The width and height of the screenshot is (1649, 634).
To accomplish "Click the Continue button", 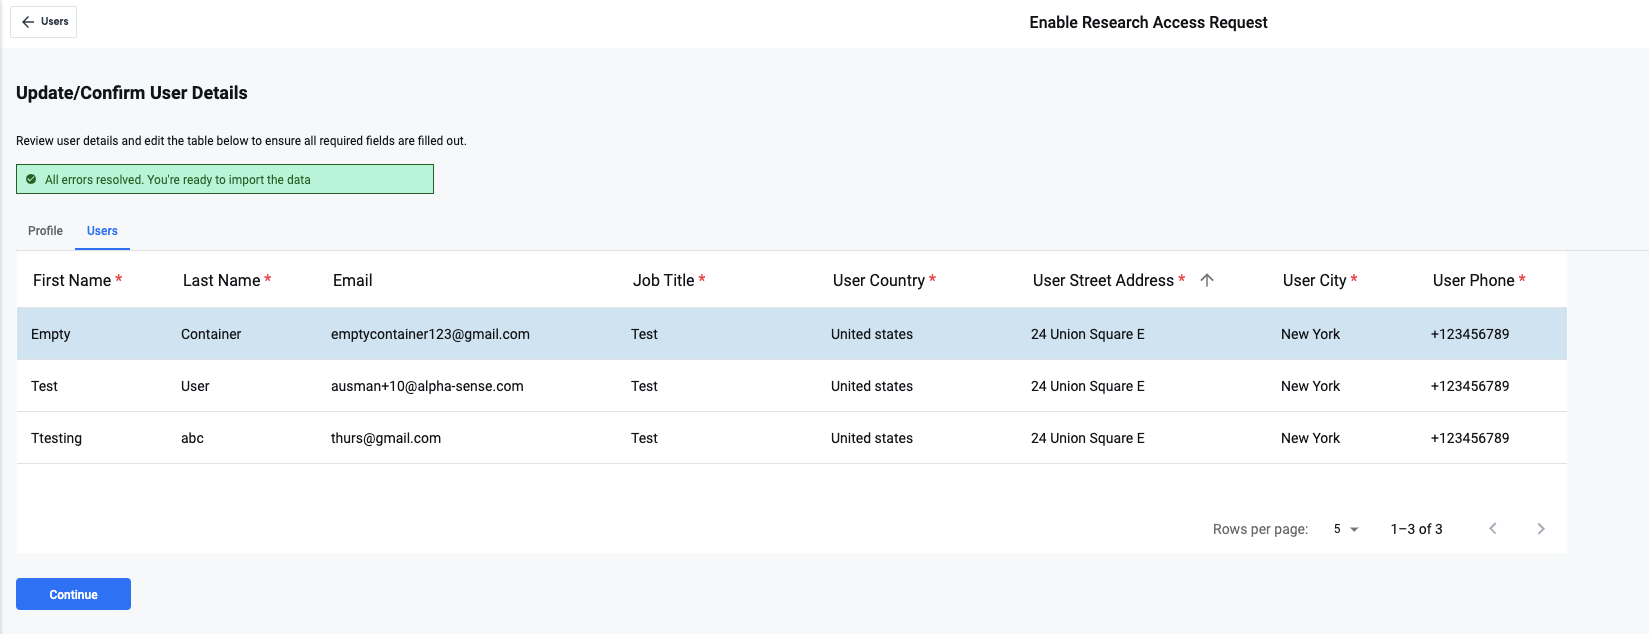I will (x=73, y=594).
